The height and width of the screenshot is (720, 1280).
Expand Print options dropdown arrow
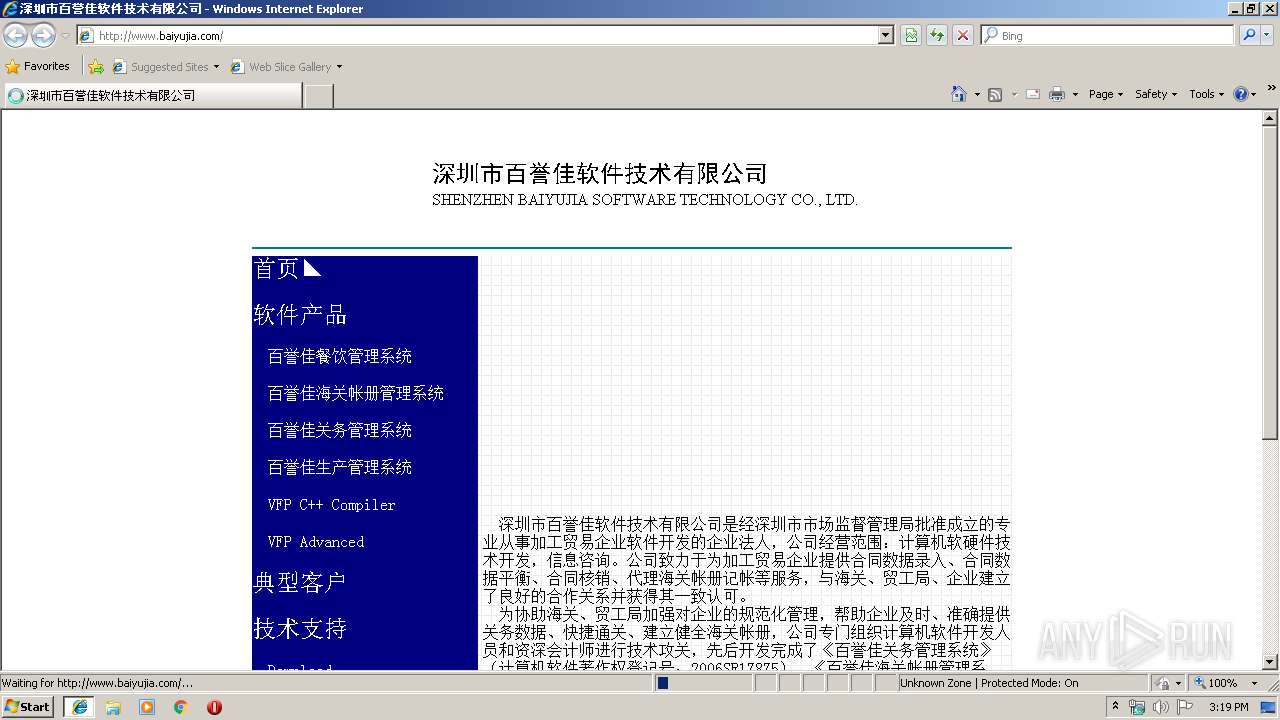(1075, 94)
